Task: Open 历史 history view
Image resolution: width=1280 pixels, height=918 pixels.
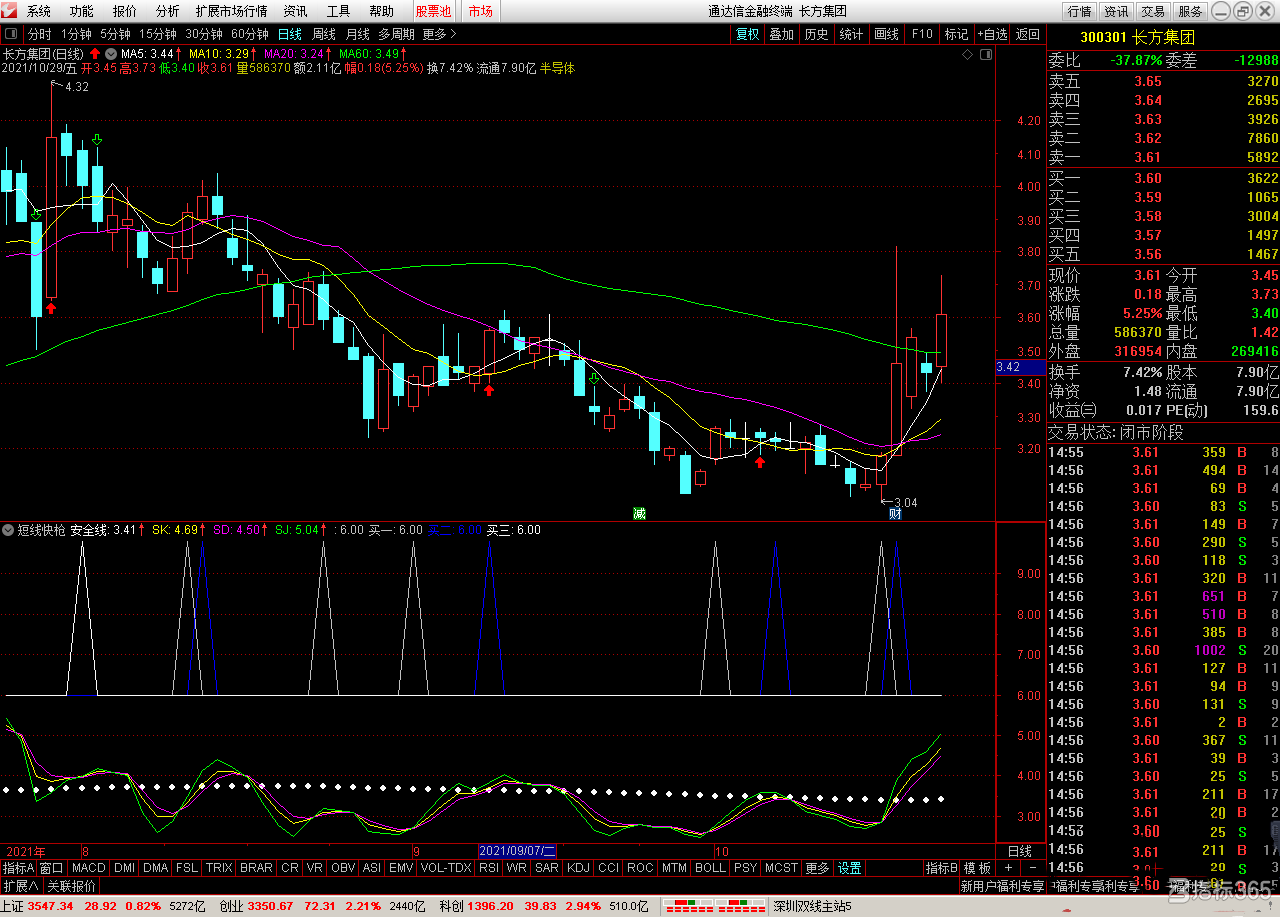Action: (816, 34)
